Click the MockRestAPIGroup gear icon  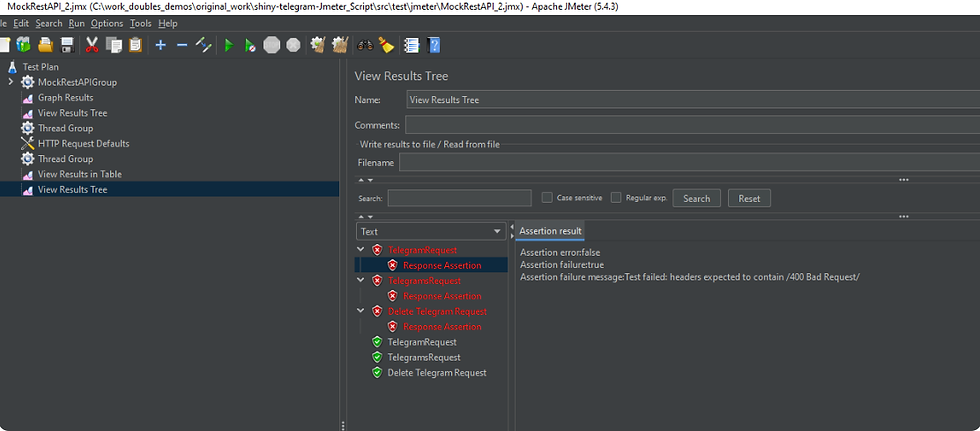point(28,82)
